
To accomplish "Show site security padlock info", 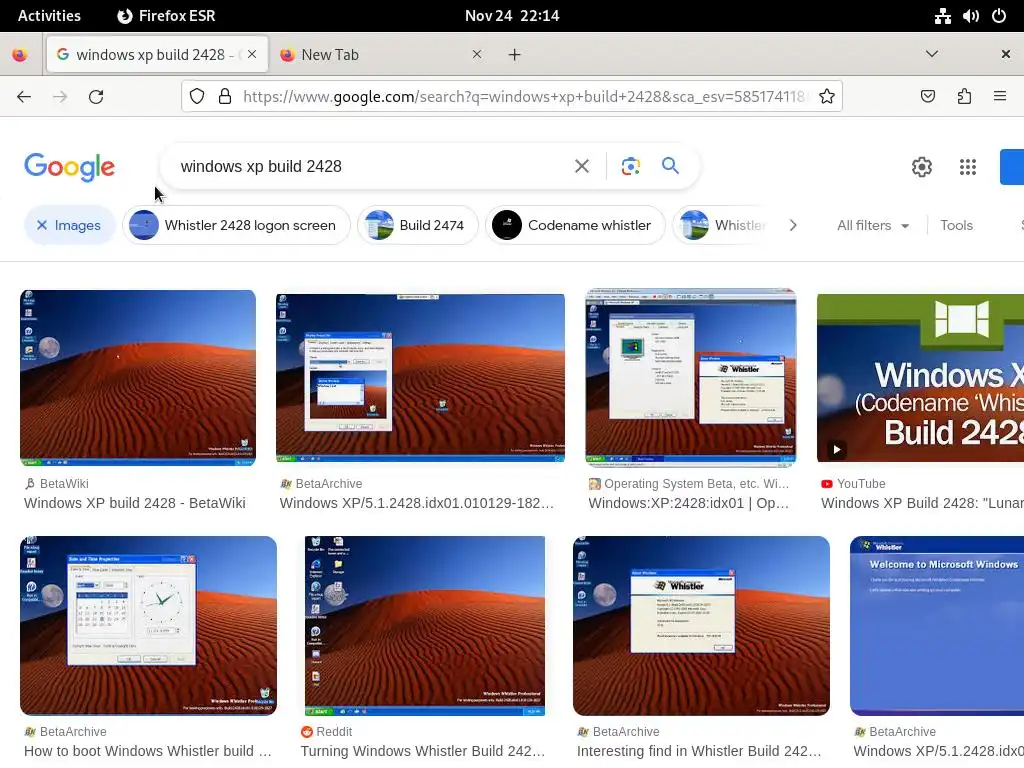I will [225, 97].
